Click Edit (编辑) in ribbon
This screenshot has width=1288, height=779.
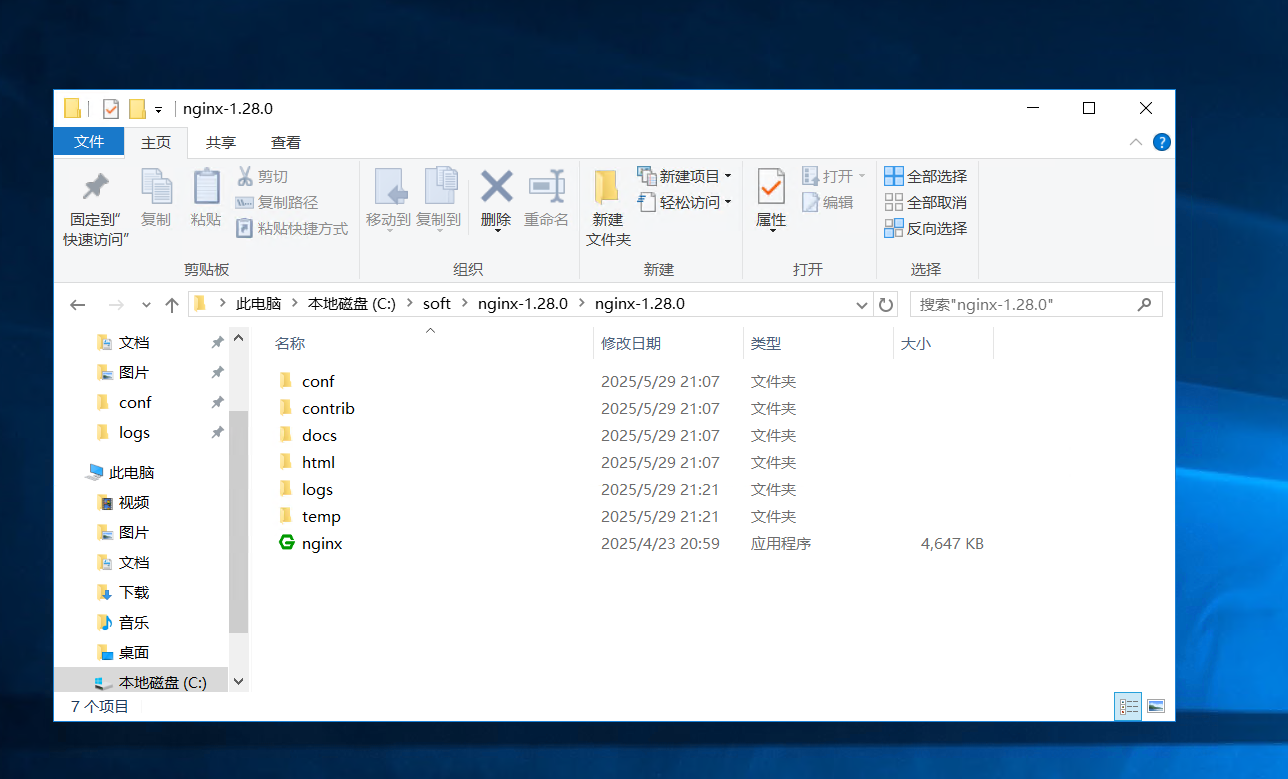click(828, 202)
